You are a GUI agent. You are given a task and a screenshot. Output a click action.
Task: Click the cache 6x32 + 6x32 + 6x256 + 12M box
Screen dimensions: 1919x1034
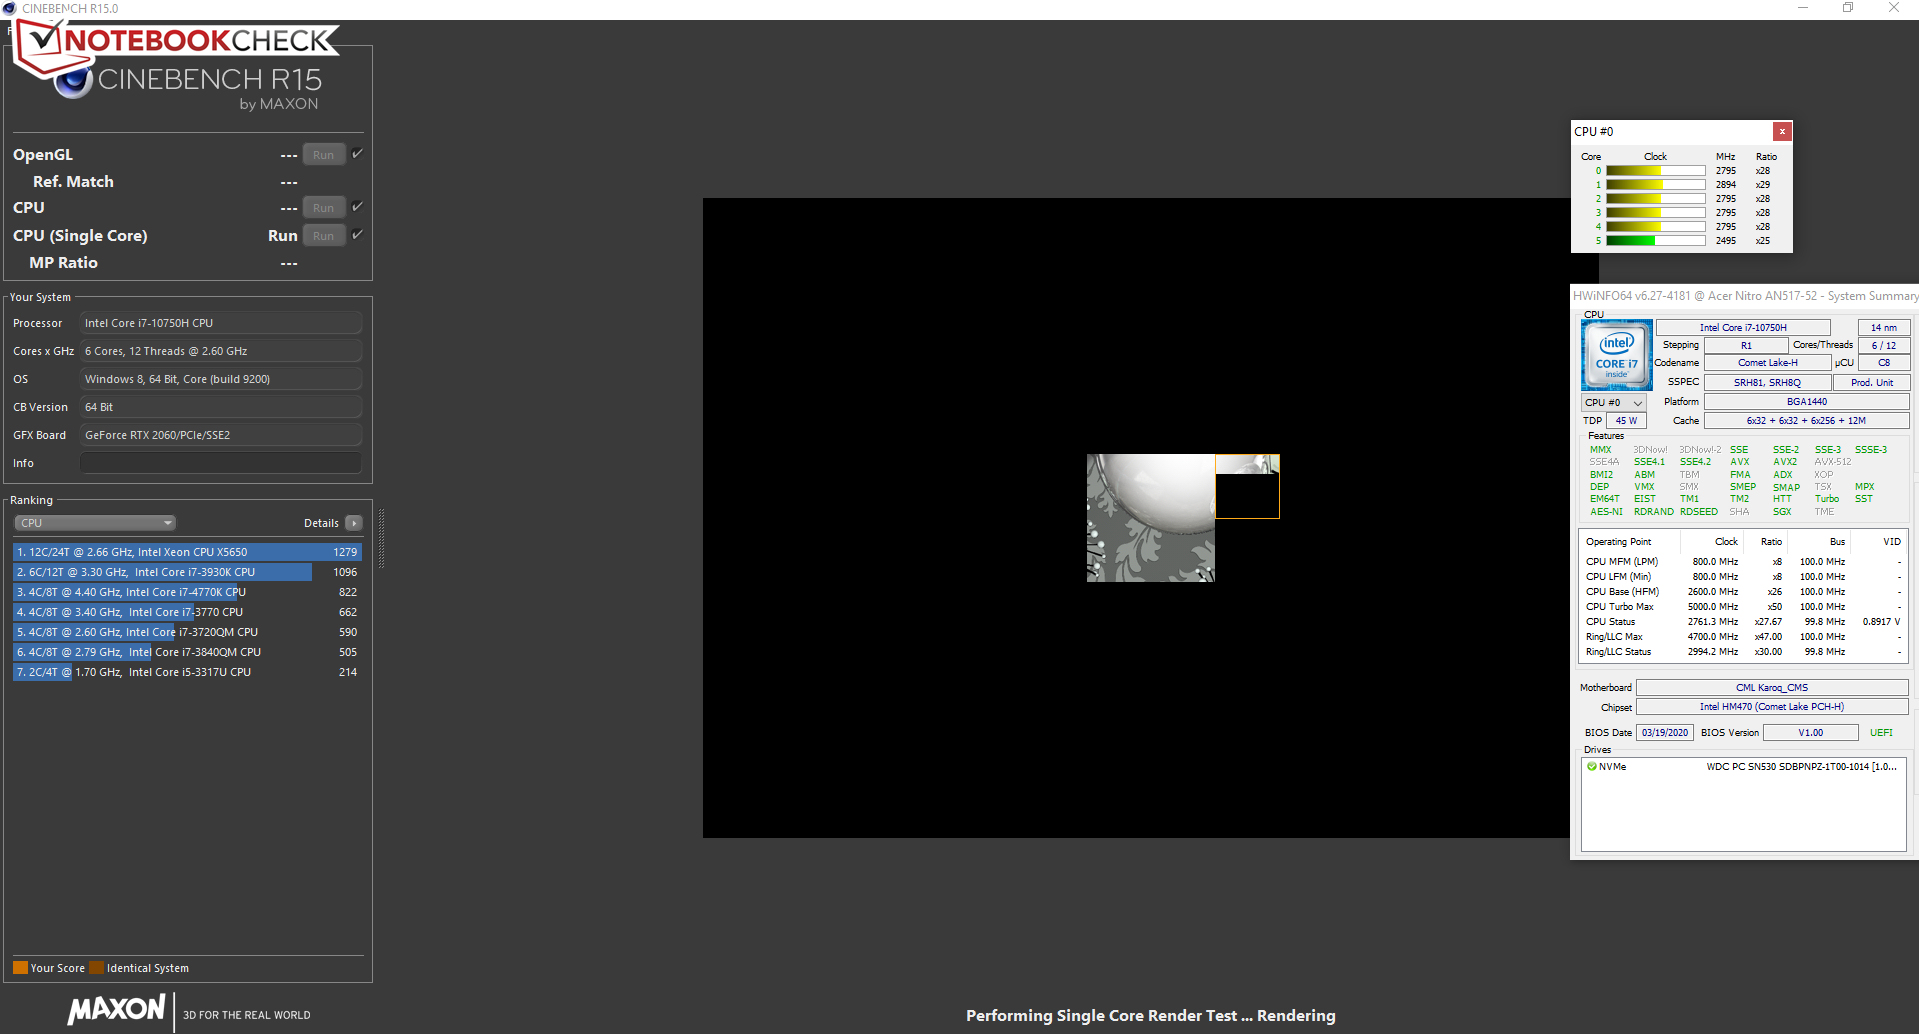(1806, 421)
